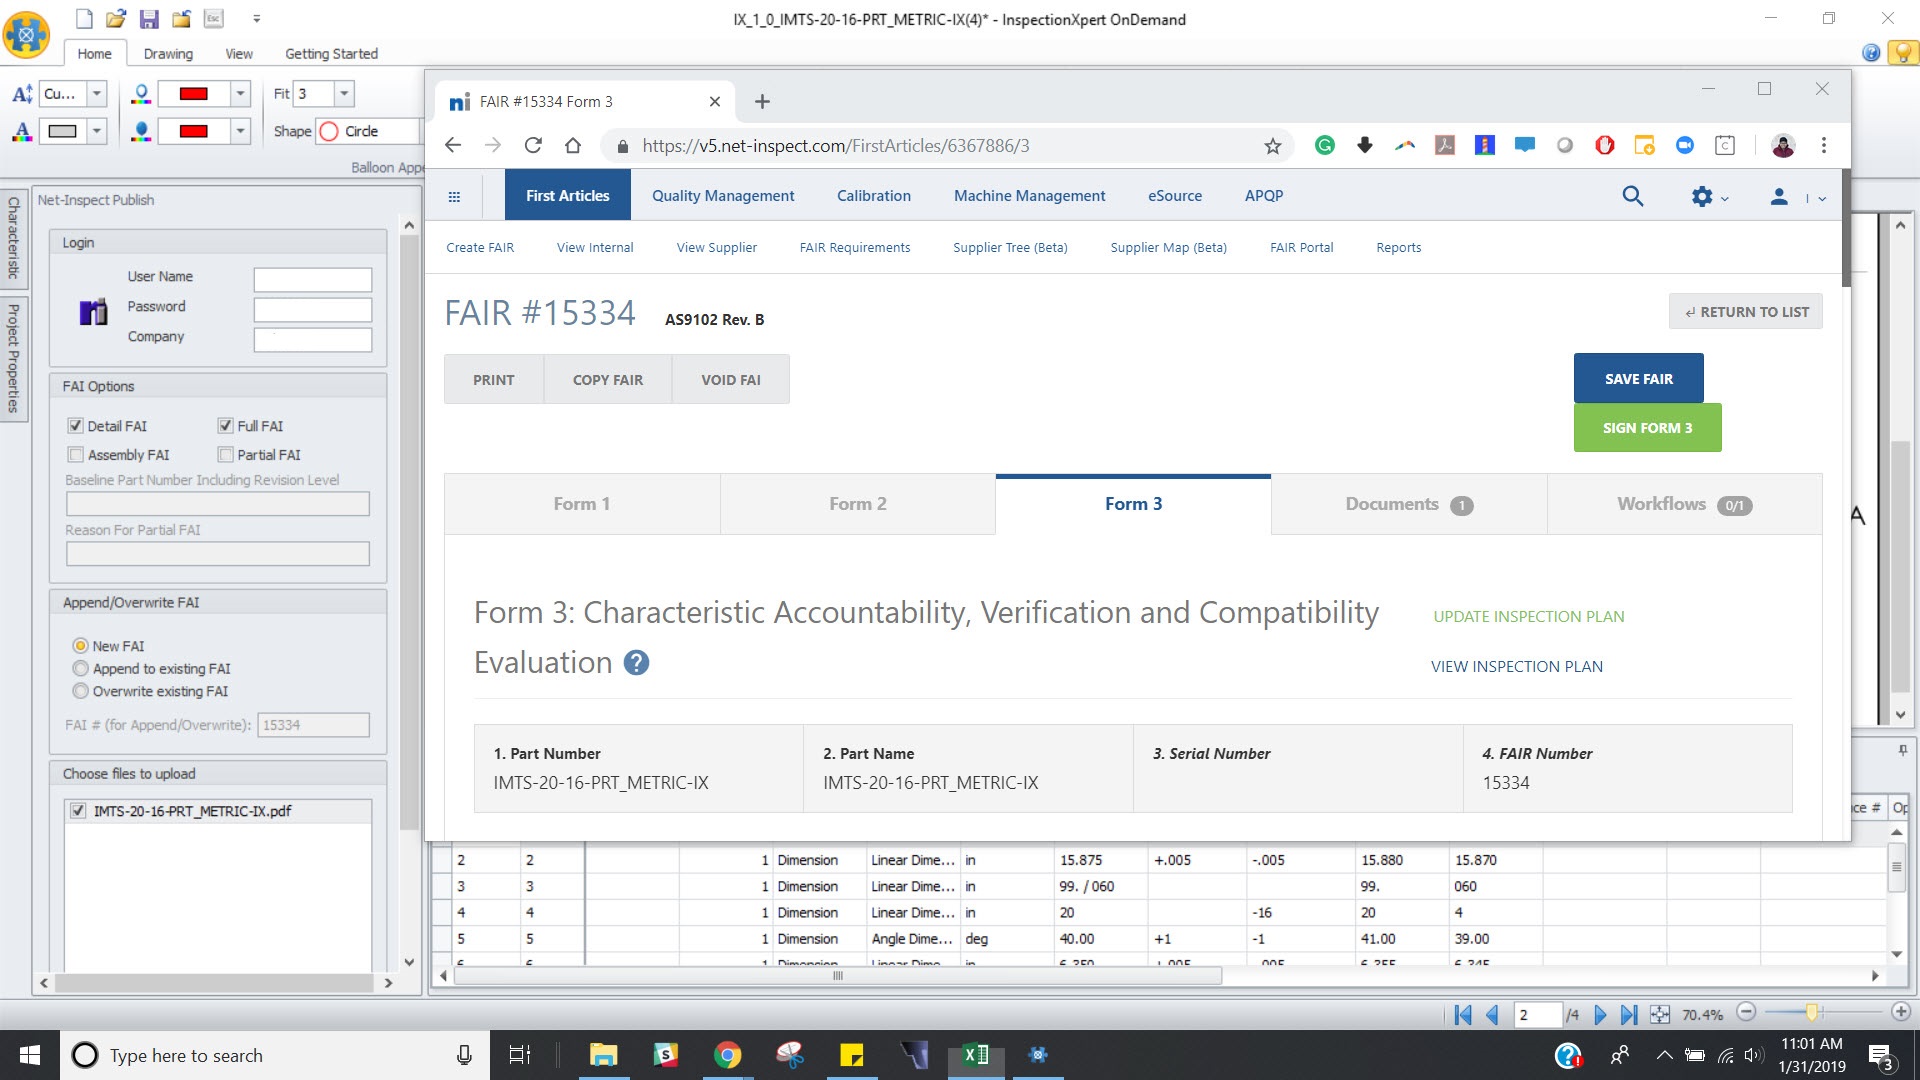Open the UPDATE INSPECTION PLAN link

(1528, 616)
